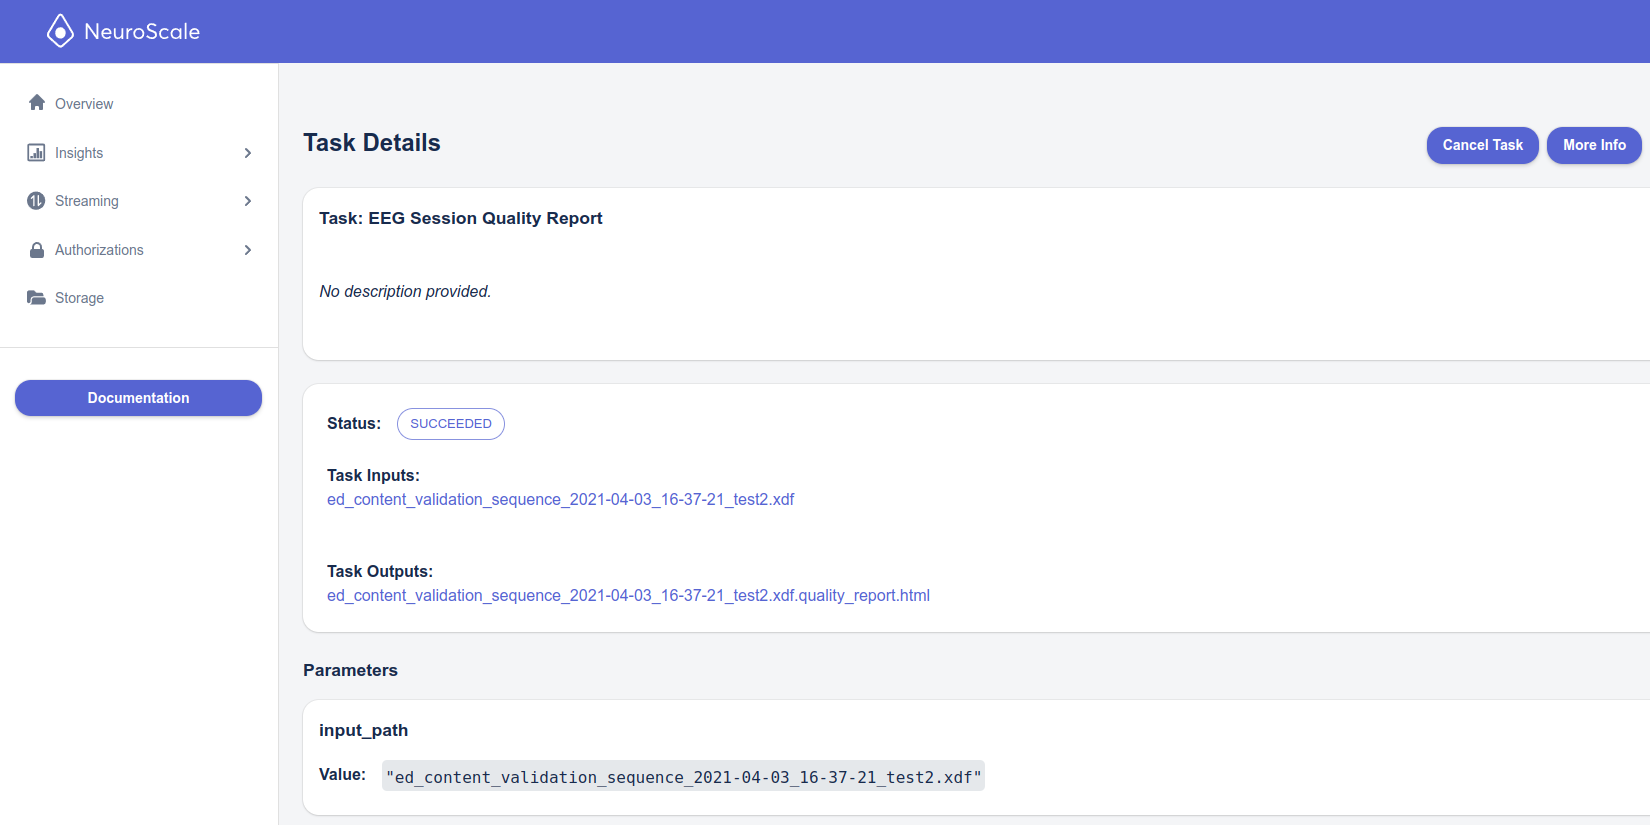Click the NeuroScale logo icon
The image size is (1650, 825).
[x=60, y=31]
